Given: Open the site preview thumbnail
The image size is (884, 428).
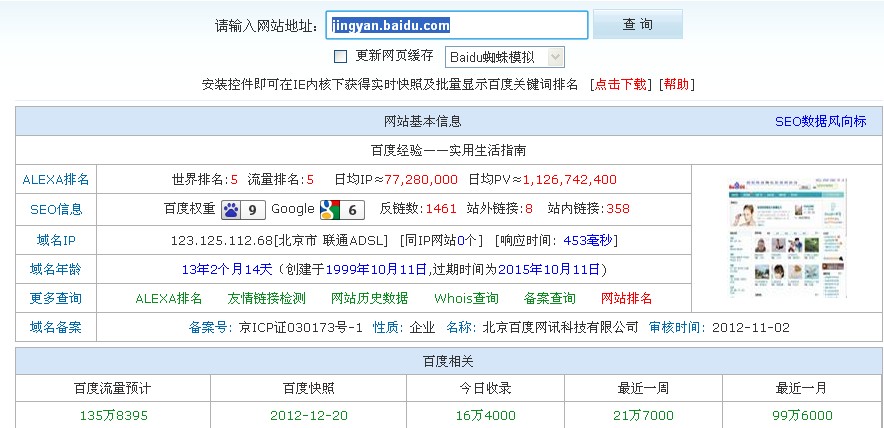Looking at the screenshot, I should coord(788,237).
